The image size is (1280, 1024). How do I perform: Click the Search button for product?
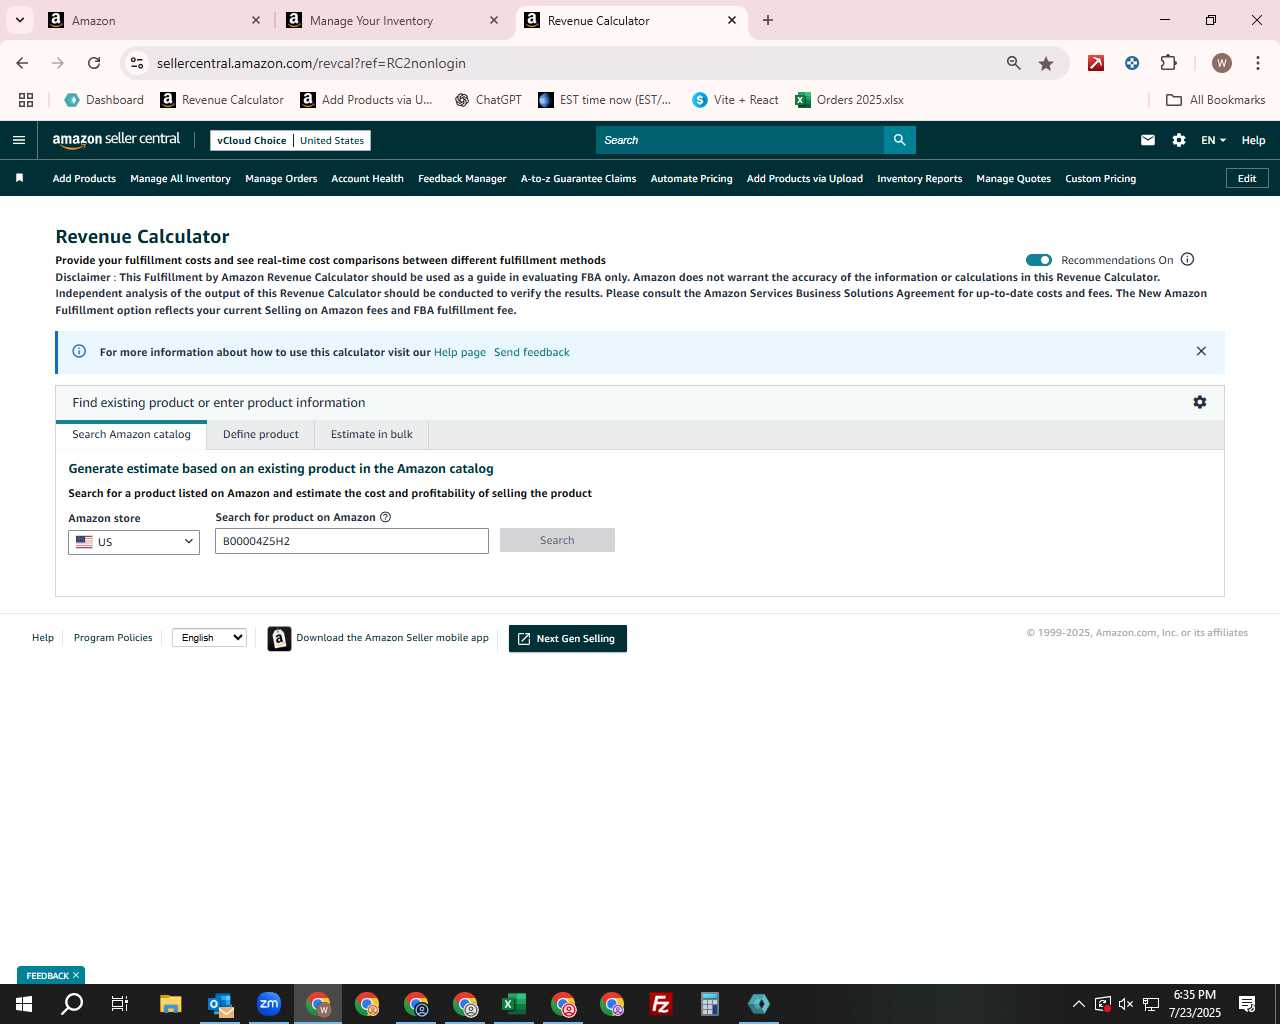(557, 540)
